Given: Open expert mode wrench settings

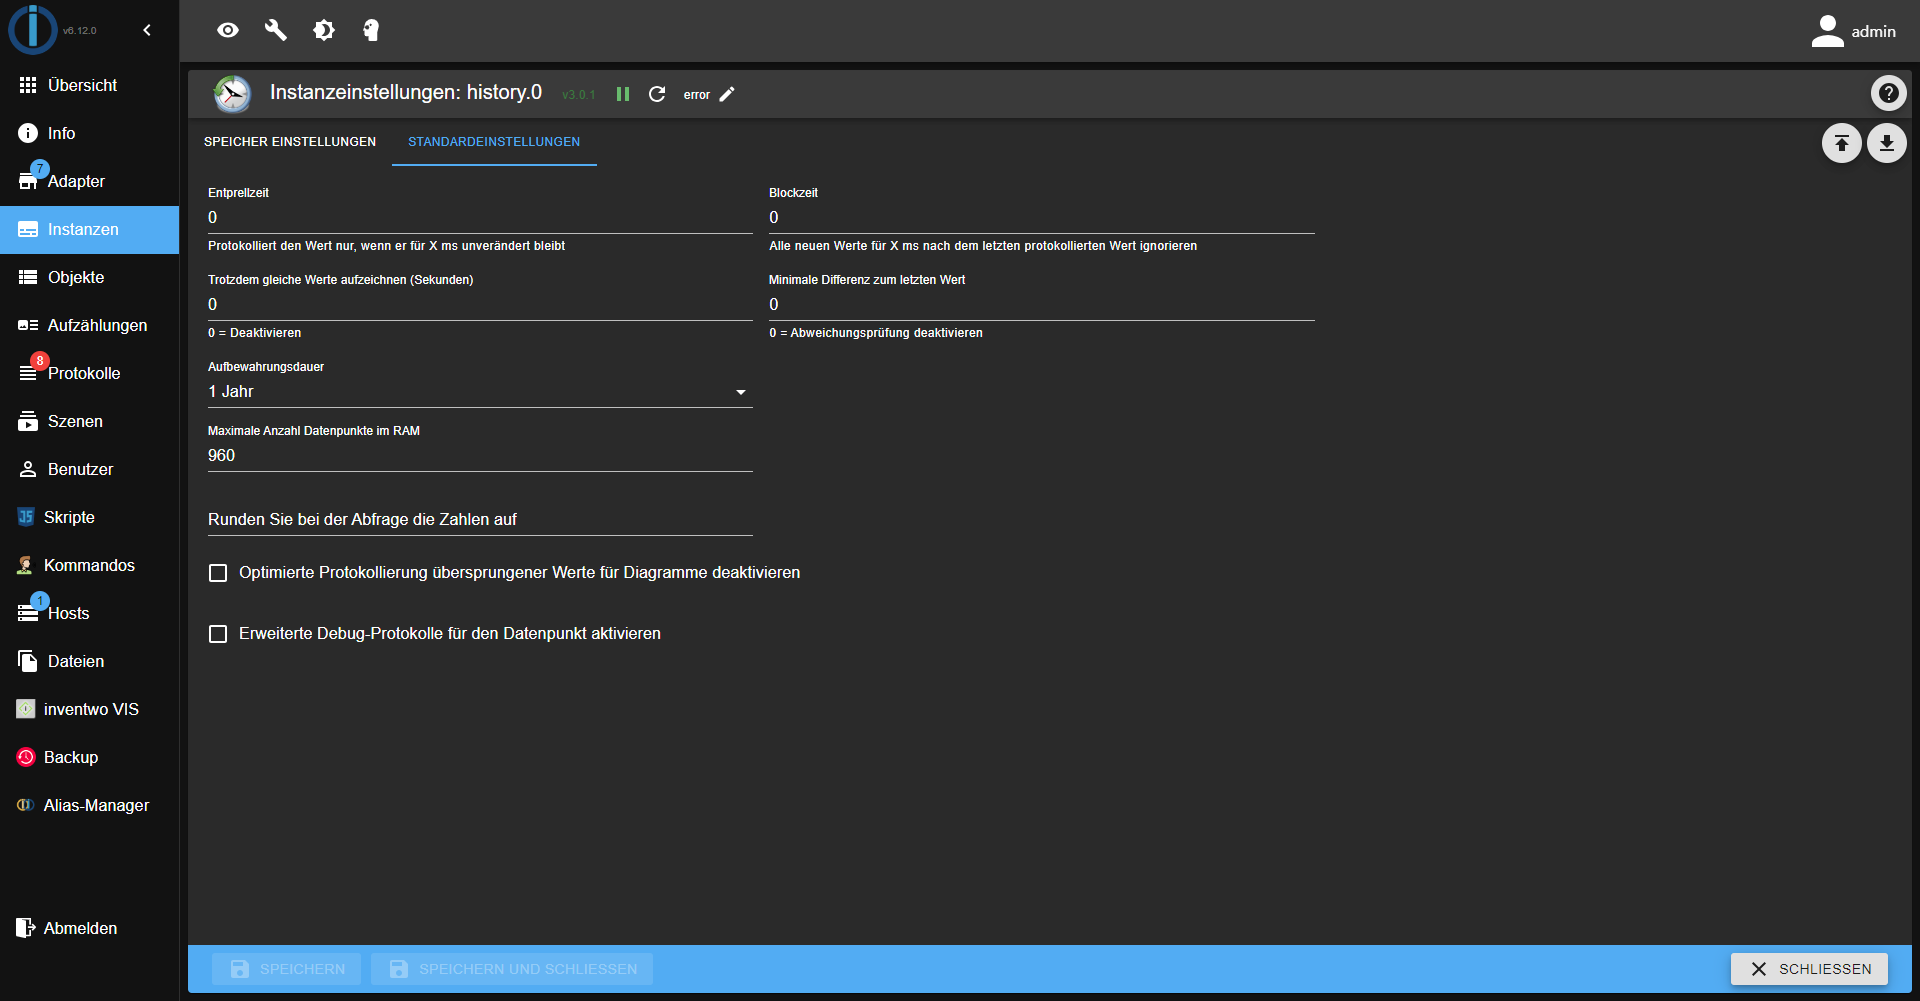Looking at the screenshot, I should click(x=276, y=30).
